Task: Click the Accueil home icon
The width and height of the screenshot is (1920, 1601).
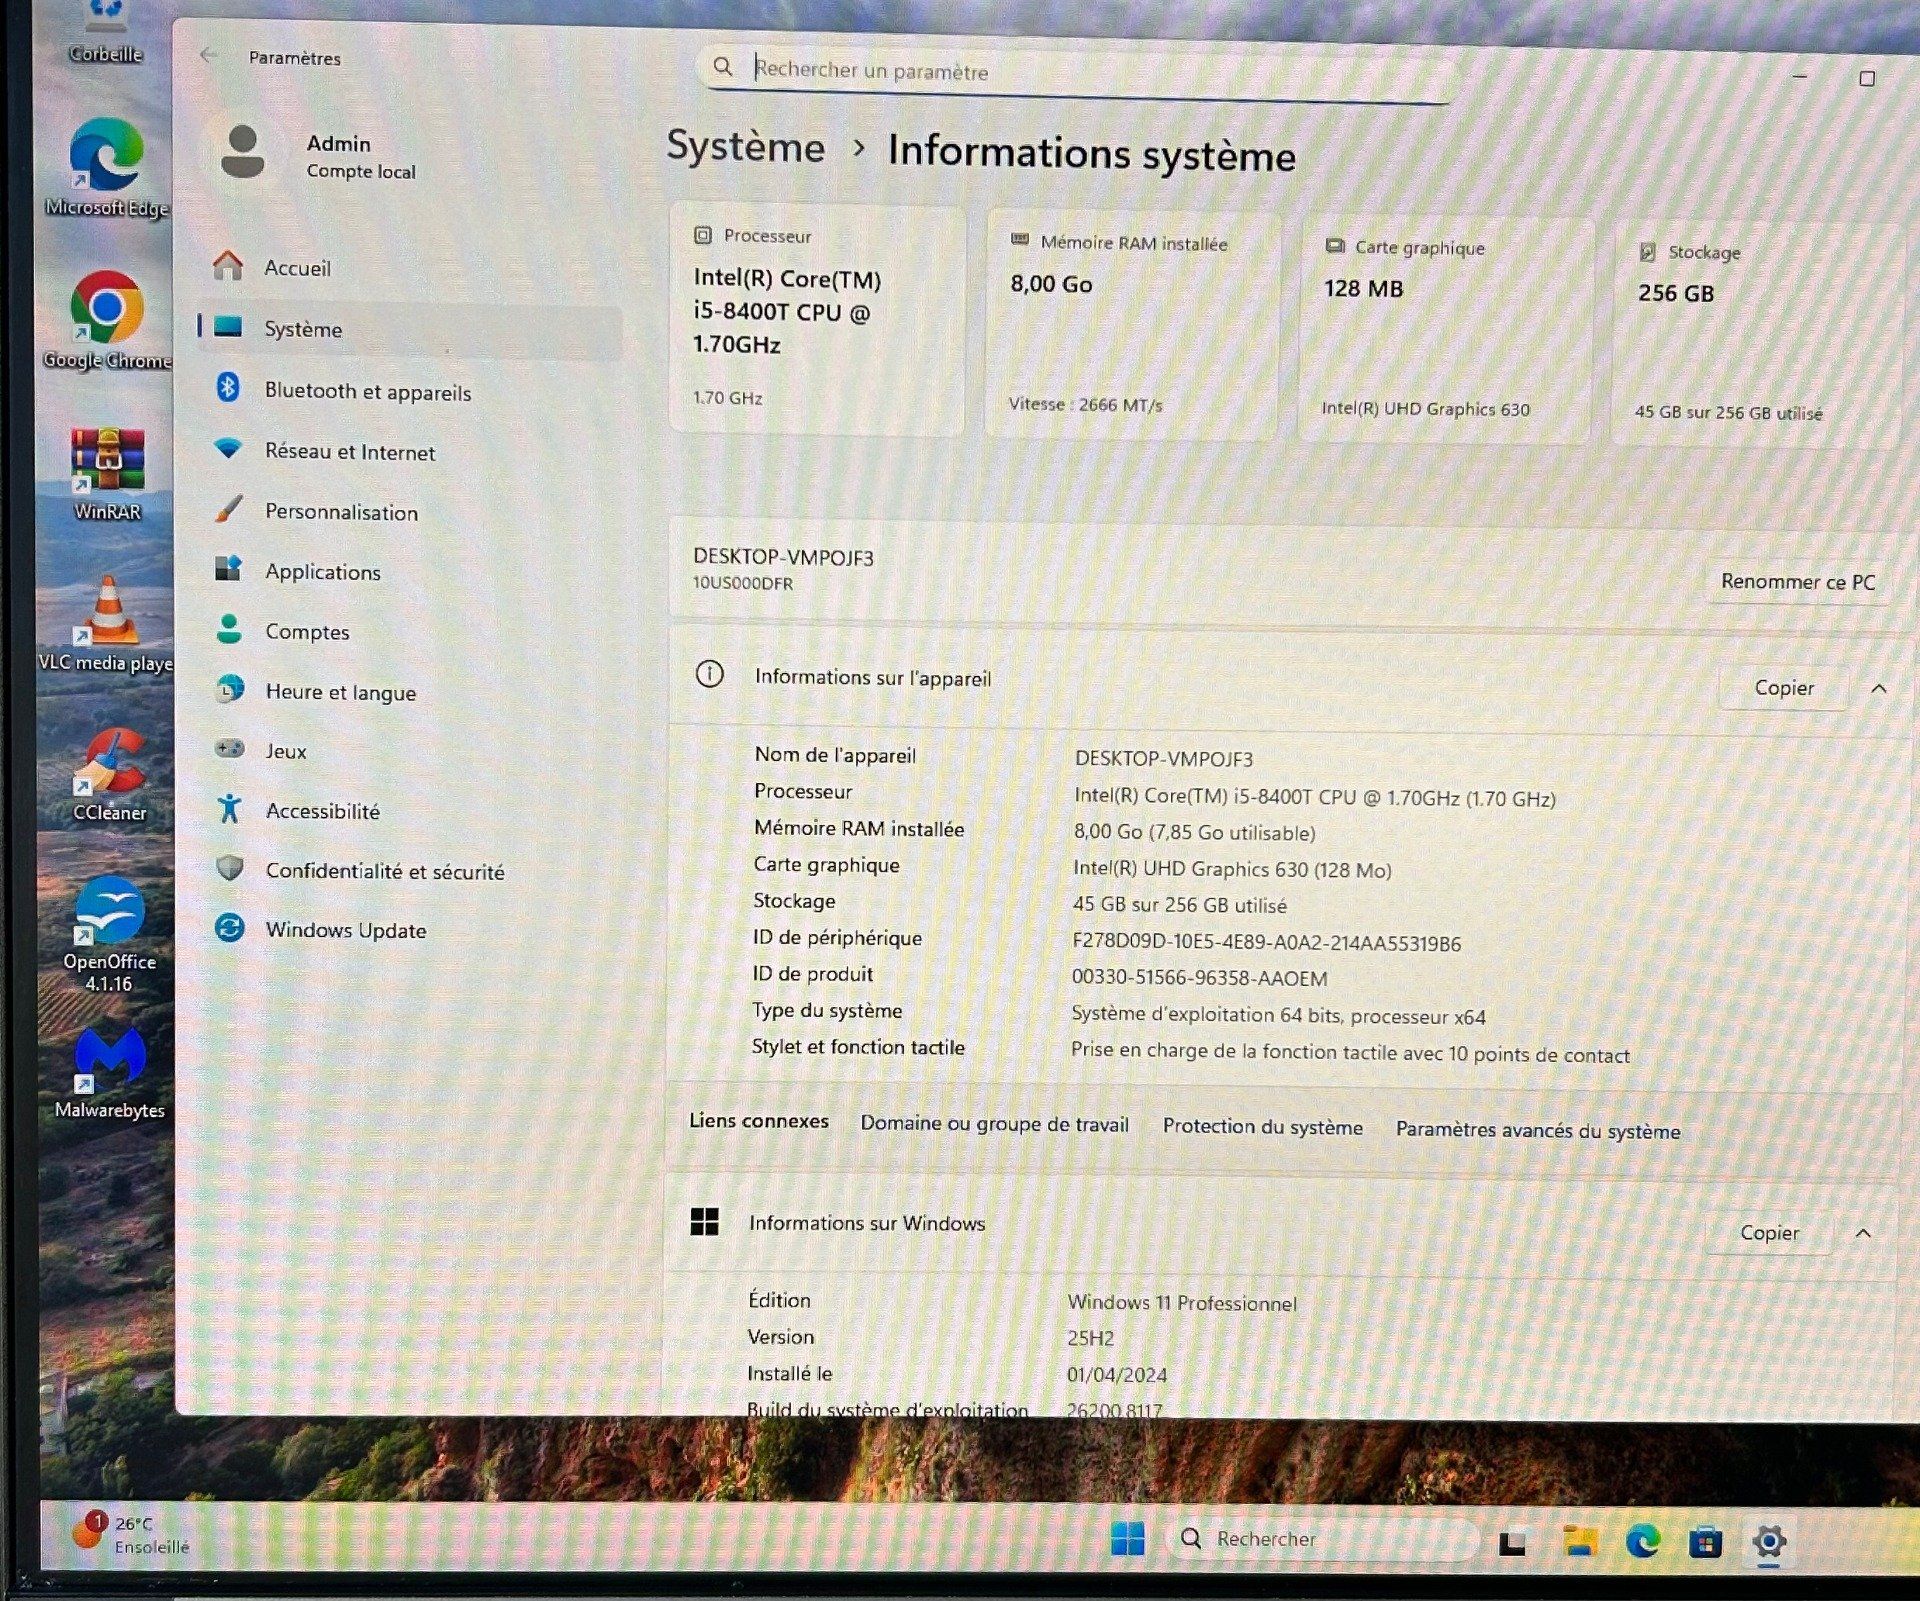Action: click(x=228, y=266)
